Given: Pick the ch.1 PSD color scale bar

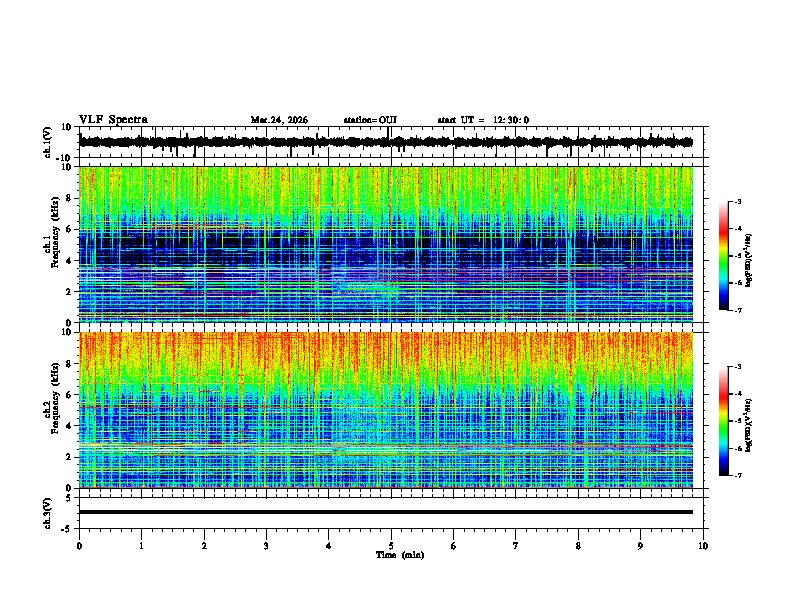Looking at the screenshot, I should 724,256.
